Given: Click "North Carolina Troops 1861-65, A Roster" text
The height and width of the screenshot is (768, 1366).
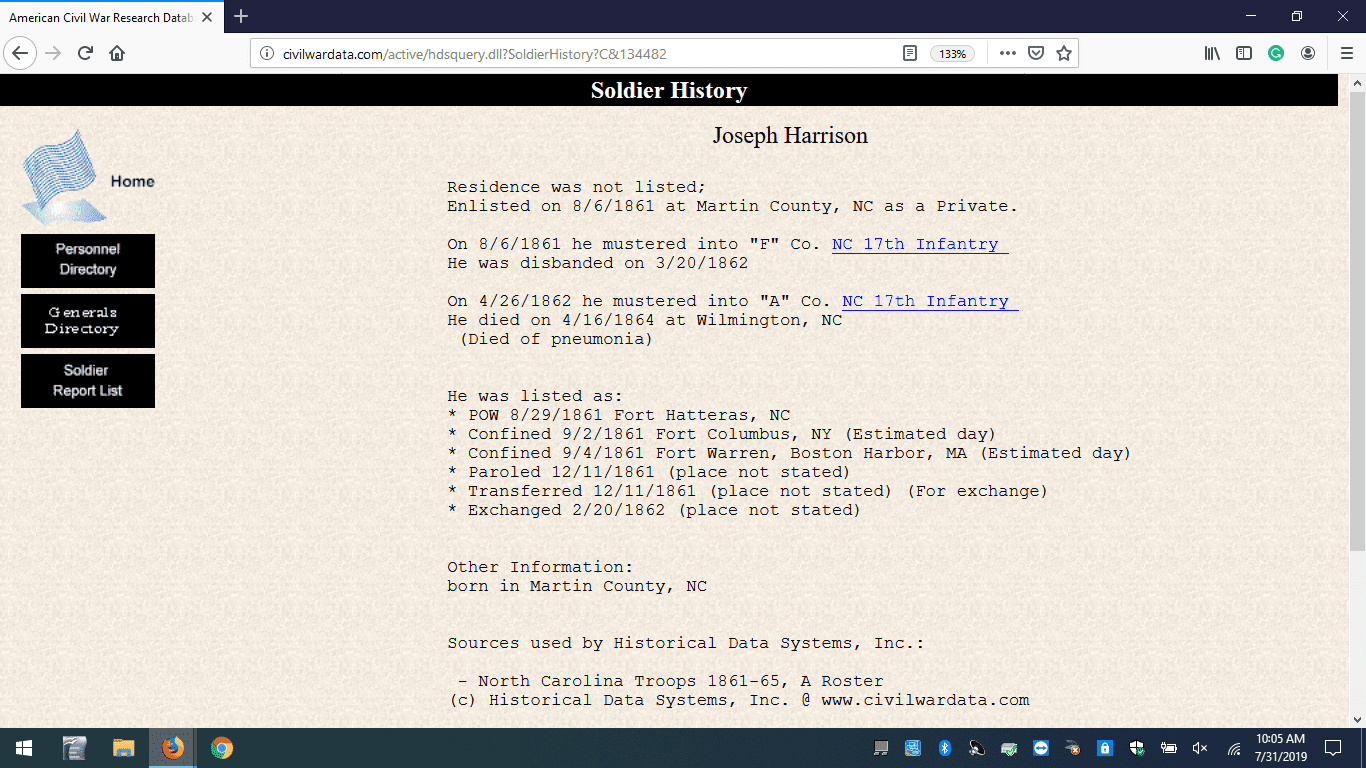Looking at the screenshot, I should [680, 681].
